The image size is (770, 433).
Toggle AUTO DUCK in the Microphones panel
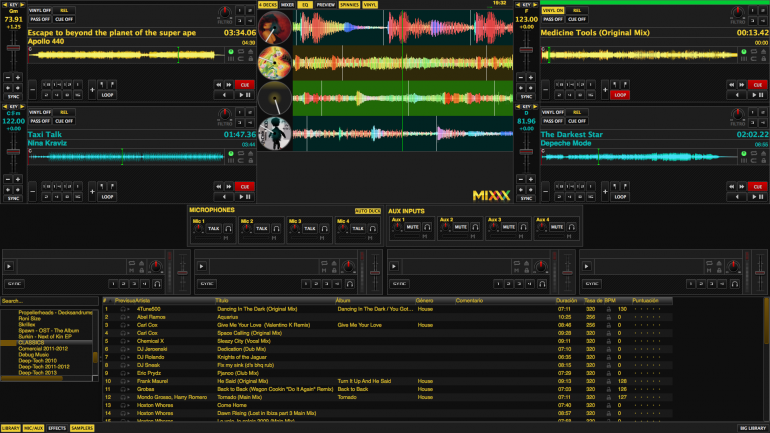pyautogui.click(x=367, y=211)
